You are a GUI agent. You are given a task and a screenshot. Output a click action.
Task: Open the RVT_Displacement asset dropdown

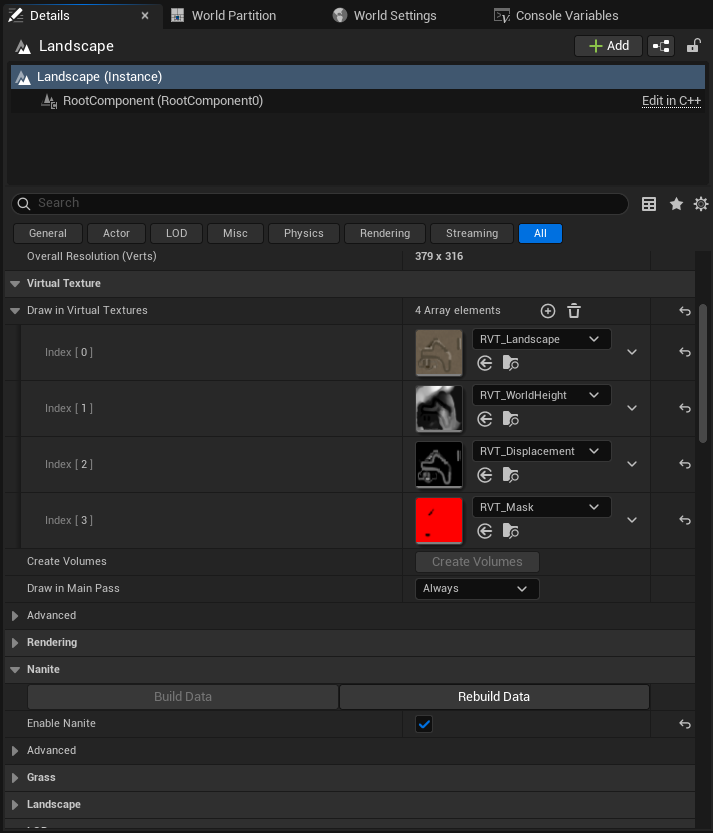click(x=541, y=451)
